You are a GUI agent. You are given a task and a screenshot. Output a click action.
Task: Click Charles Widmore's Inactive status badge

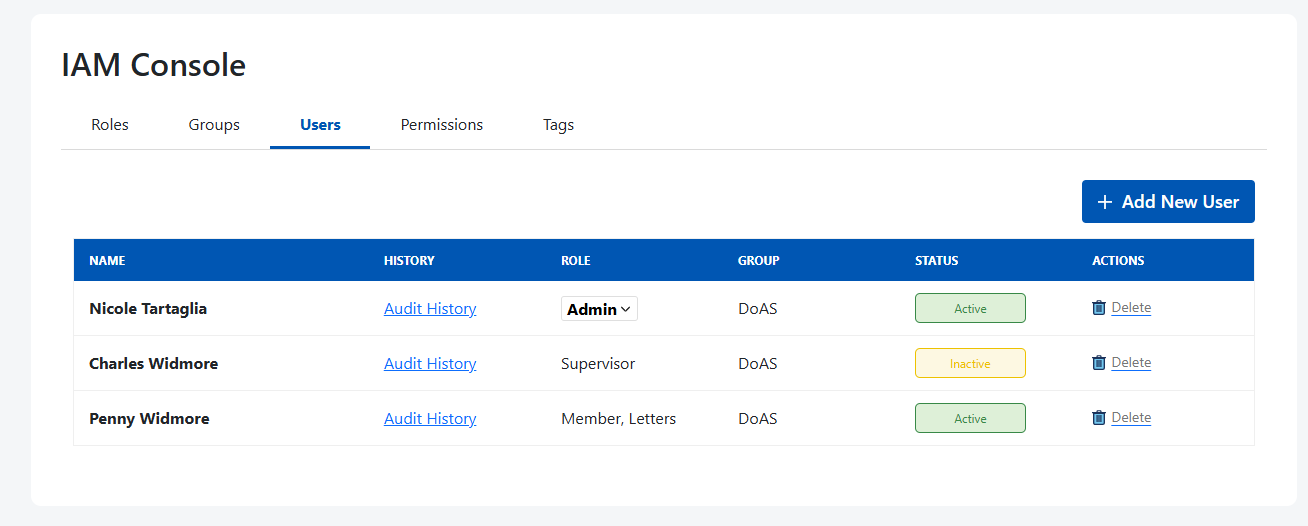point(970,364)
